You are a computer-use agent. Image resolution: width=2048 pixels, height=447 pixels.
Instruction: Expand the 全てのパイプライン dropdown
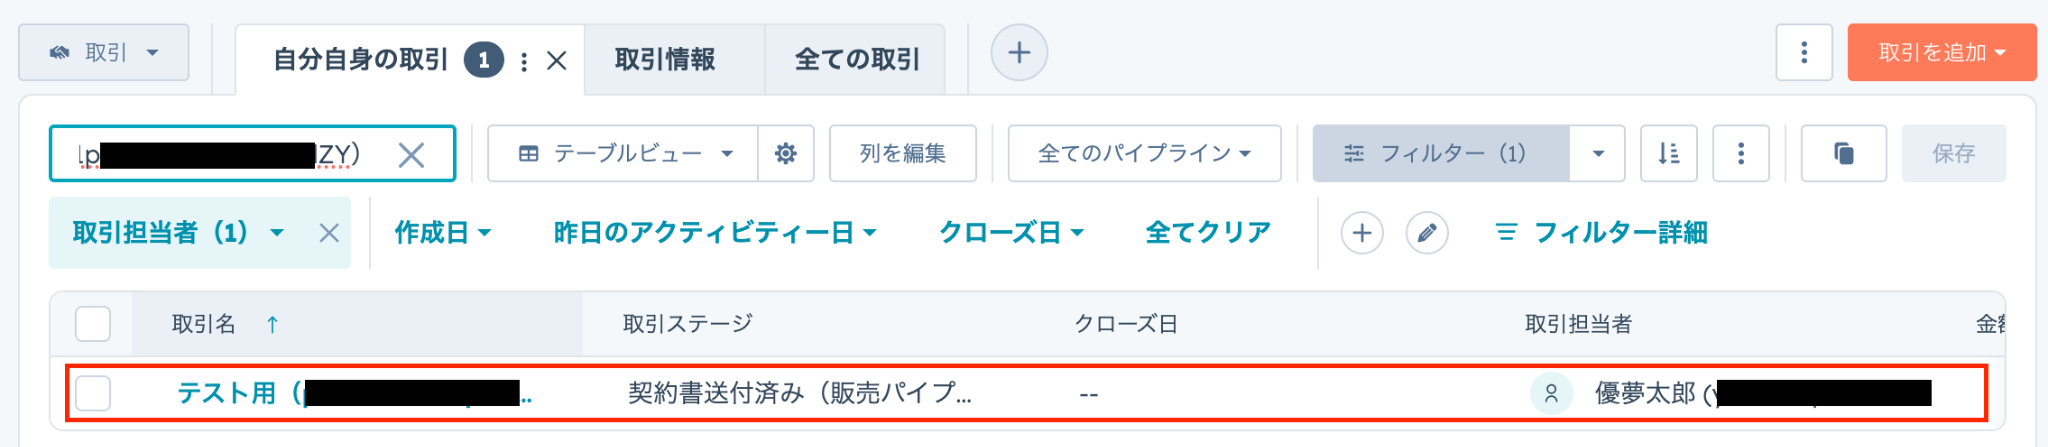click(1144, 153)
